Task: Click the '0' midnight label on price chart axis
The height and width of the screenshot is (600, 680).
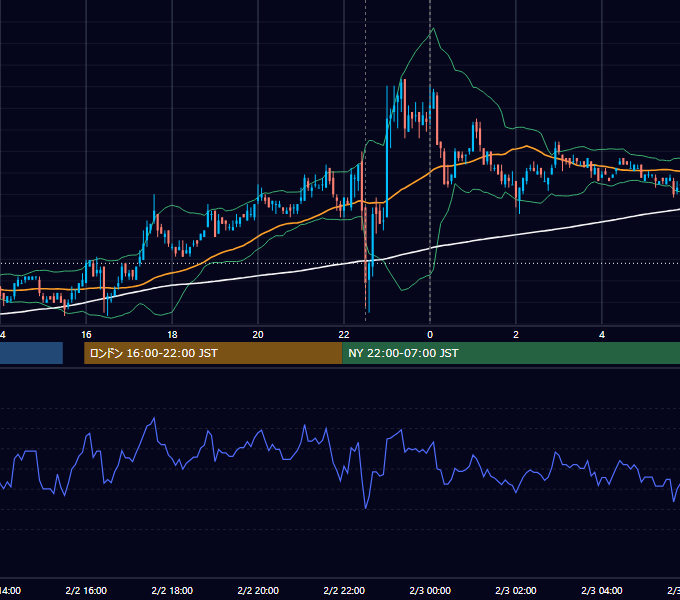Action: click(x=430, y=335)
